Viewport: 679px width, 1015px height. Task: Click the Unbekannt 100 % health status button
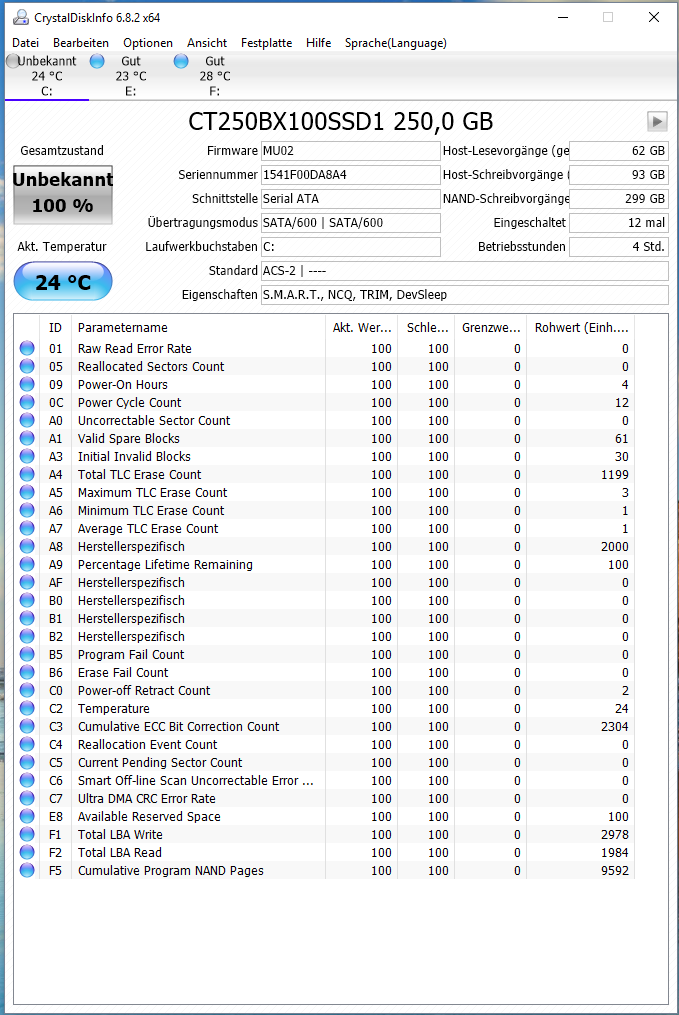63,195
